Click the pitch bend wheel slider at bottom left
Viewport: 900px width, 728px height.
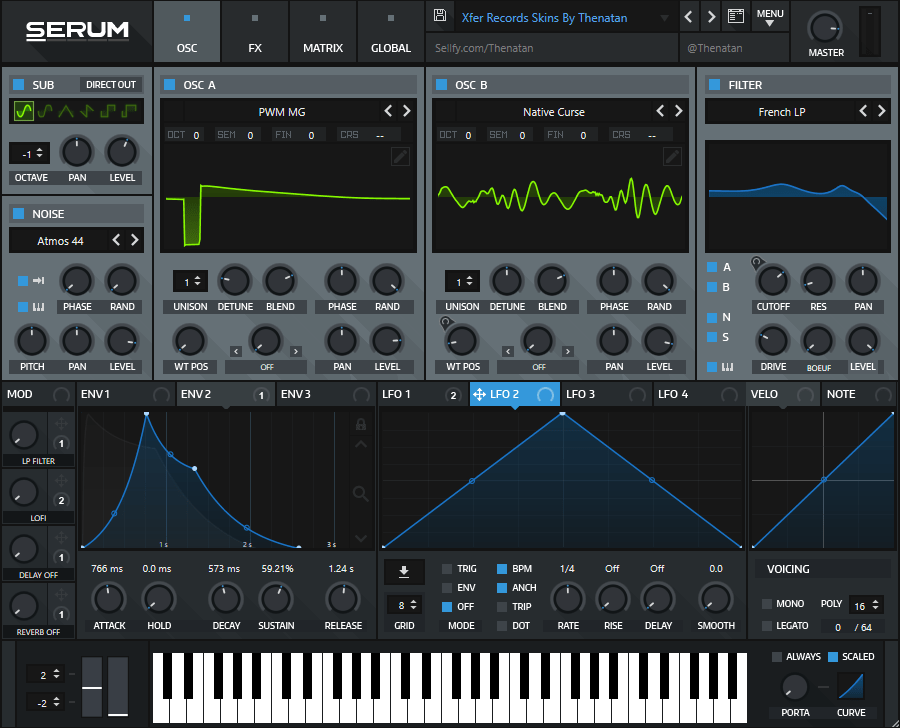[x=91, y=690]
